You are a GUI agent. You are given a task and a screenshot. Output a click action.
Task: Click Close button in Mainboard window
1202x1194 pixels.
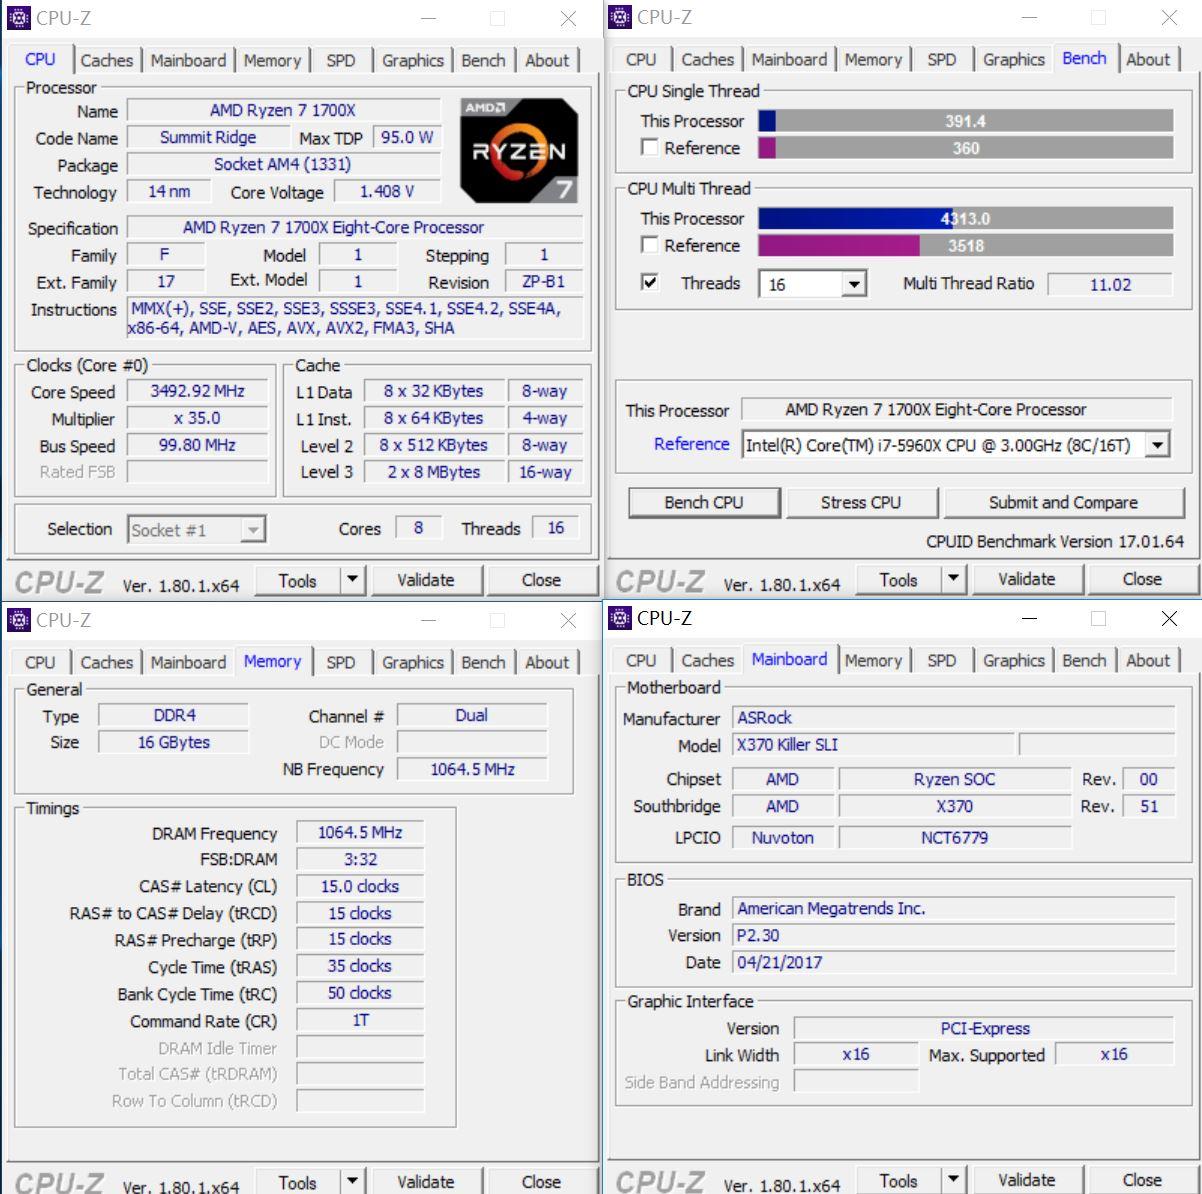click(1142, 1180)
